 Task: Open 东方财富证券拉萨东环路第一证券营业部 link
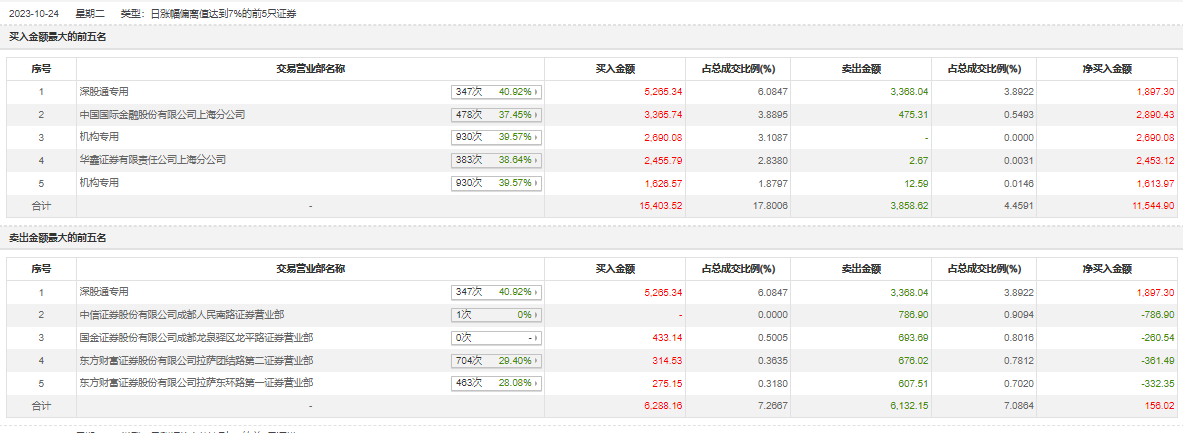point(196,383)
